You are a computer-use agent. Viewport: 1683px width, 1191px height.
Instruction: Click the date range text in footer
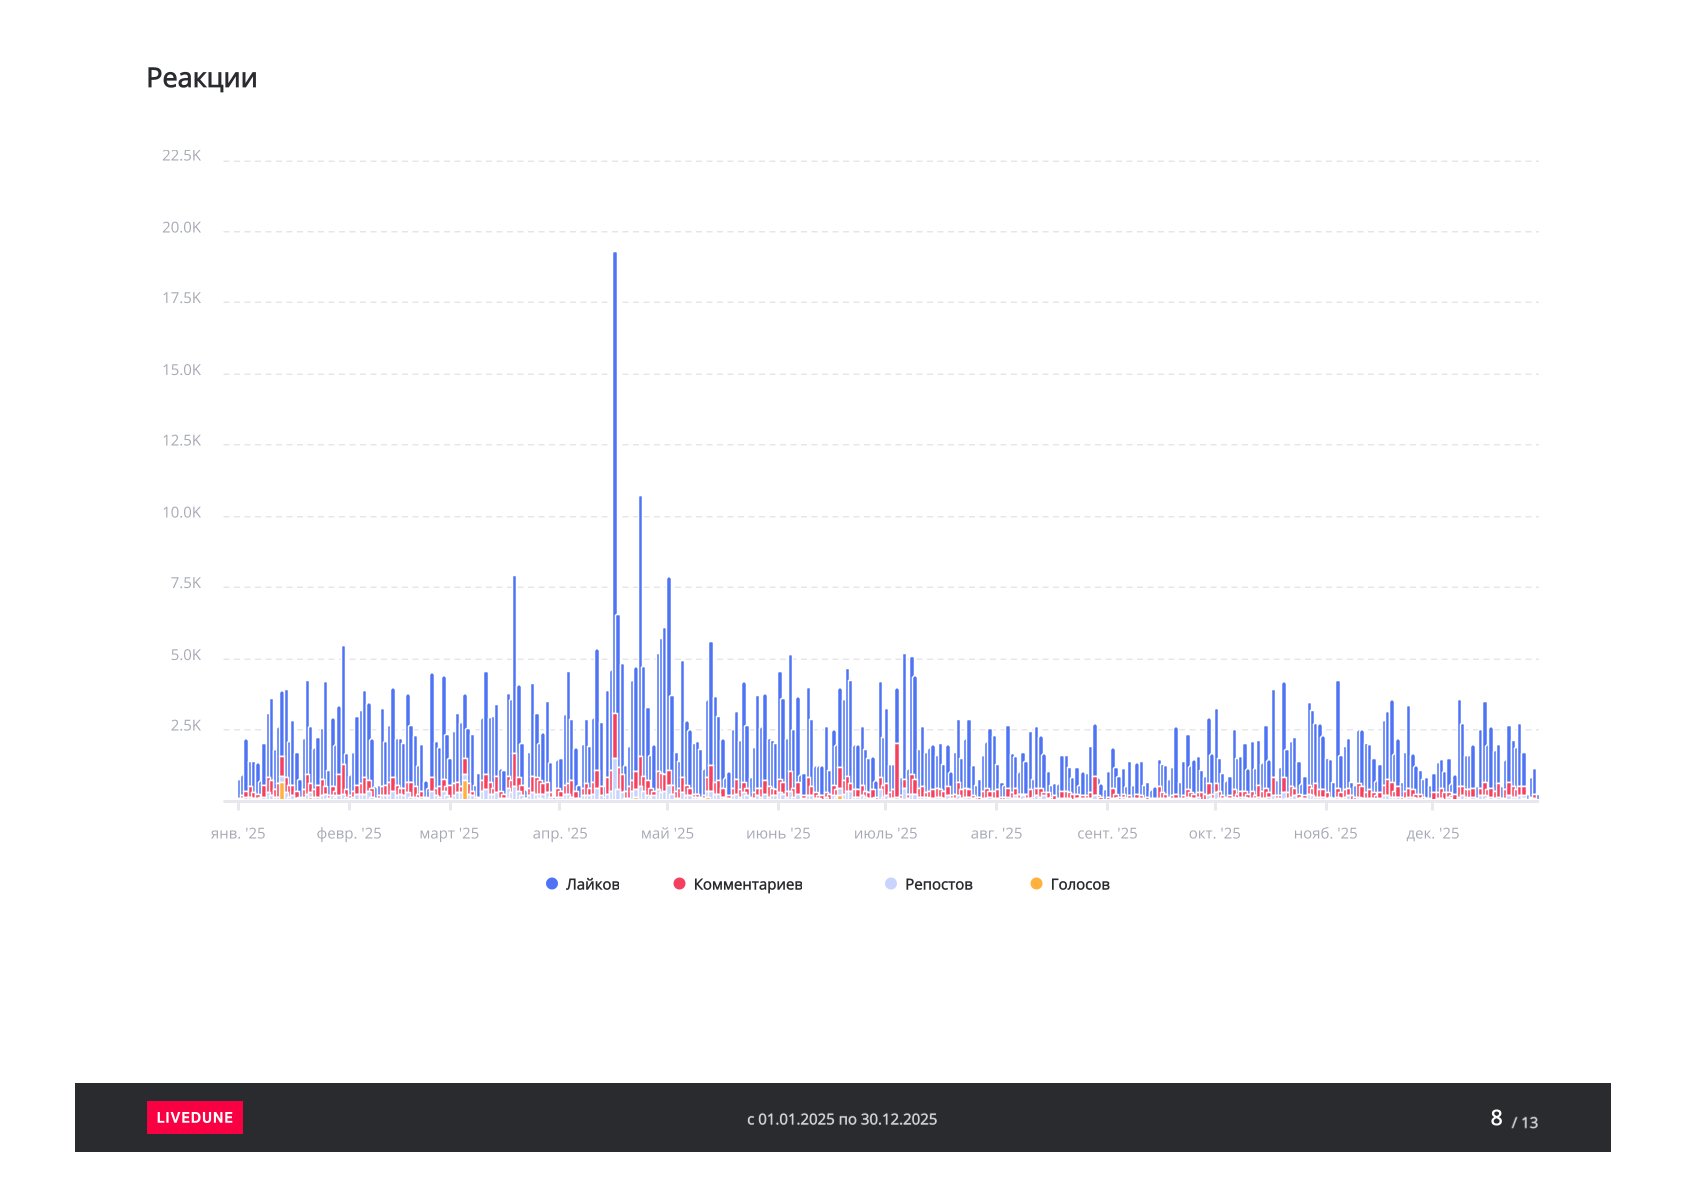842,1119
